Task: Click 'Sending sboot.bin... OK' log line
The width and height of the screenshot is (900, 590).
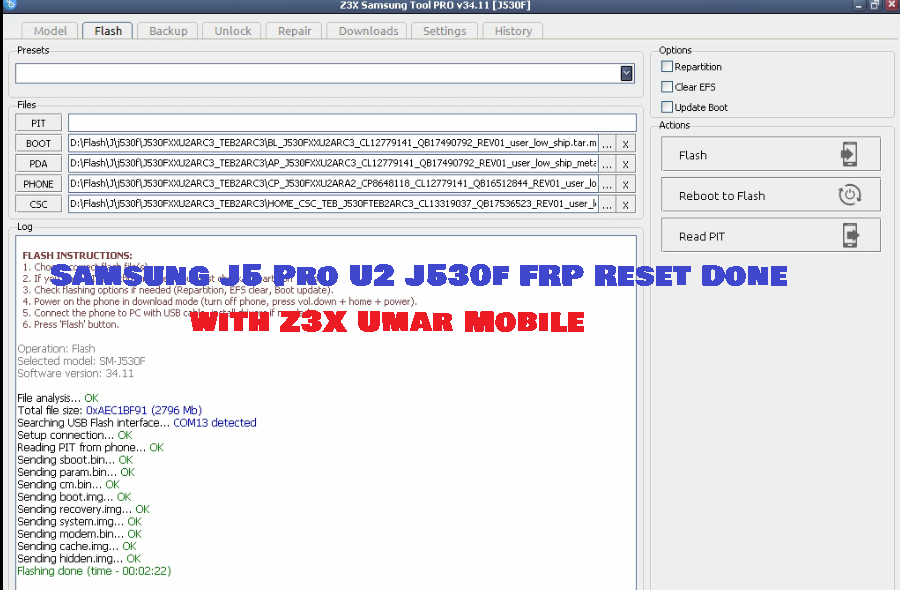Action: pyautogui.click(x=75, y=460)
